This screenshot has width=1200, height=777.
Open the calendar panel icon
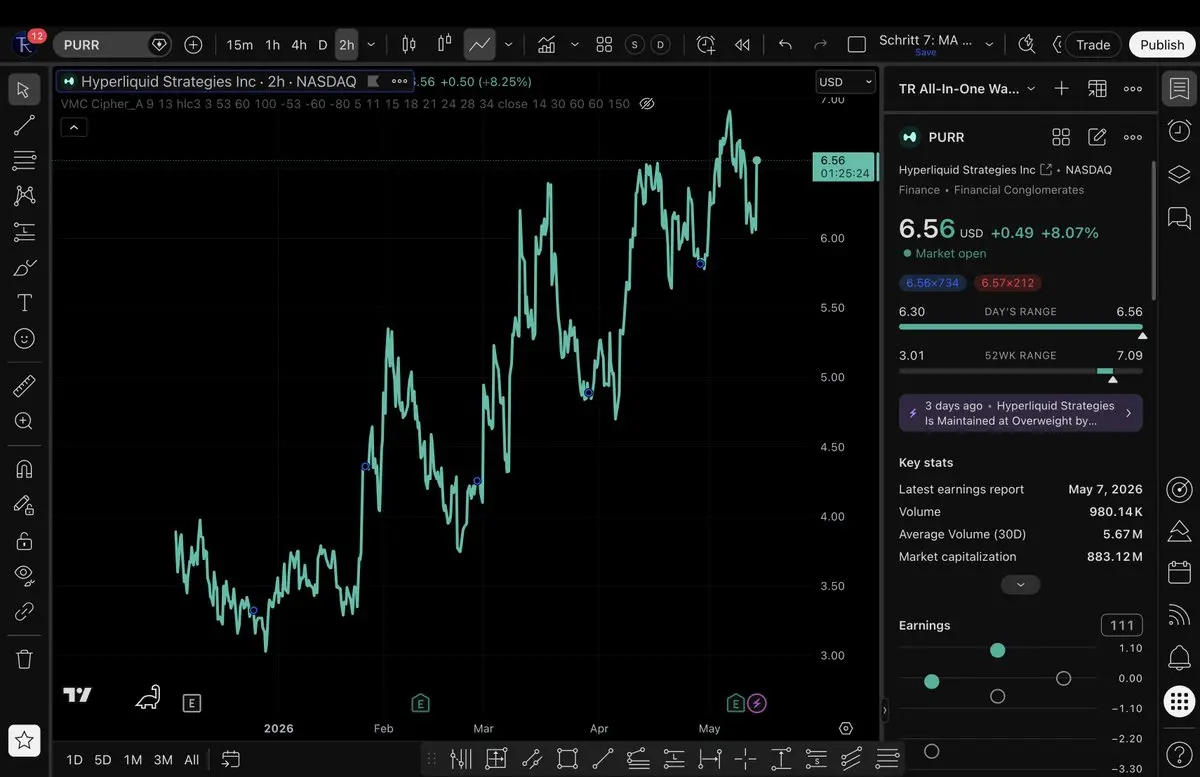point(1179,572)
